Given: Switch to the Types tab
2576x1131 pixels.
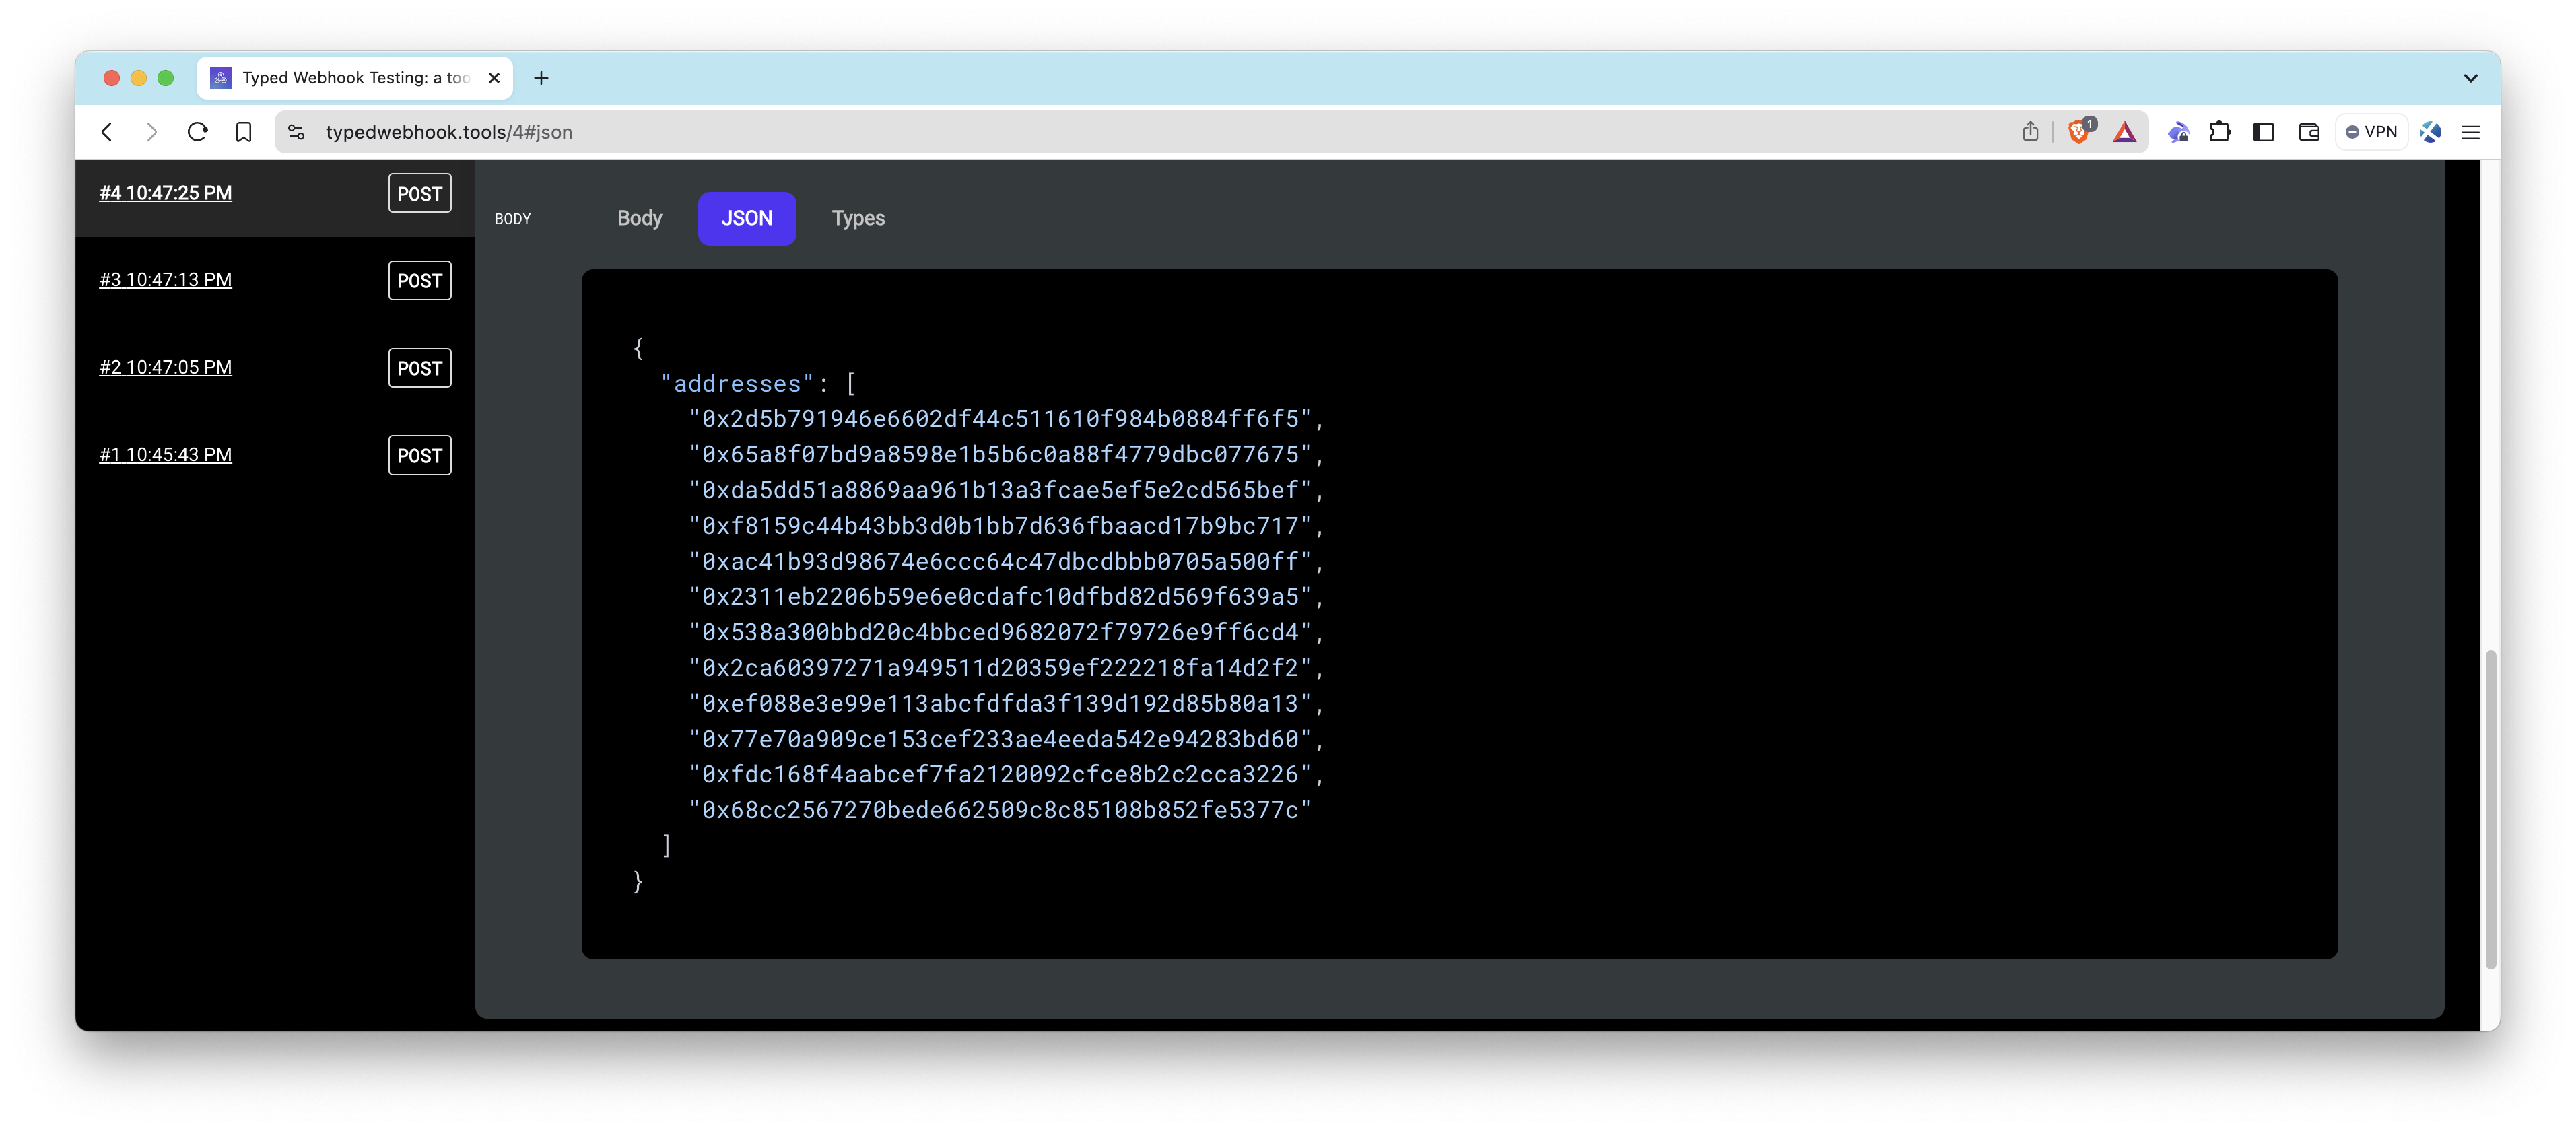Looking at the screenshot, I should 858,218.
